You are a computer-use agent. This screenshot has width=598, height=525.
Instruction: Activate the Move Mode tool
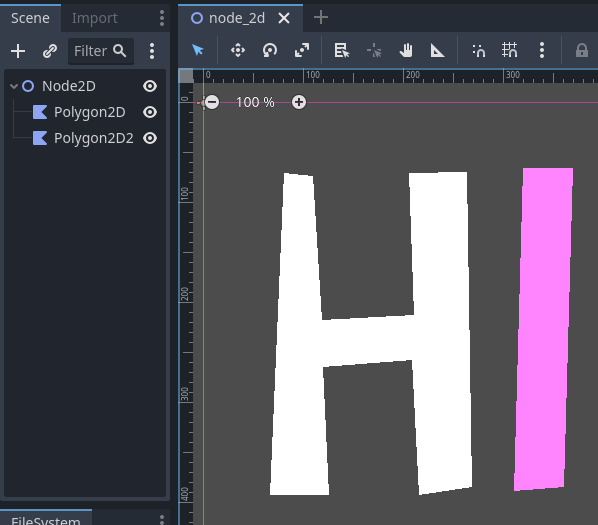tap(238, 50)
